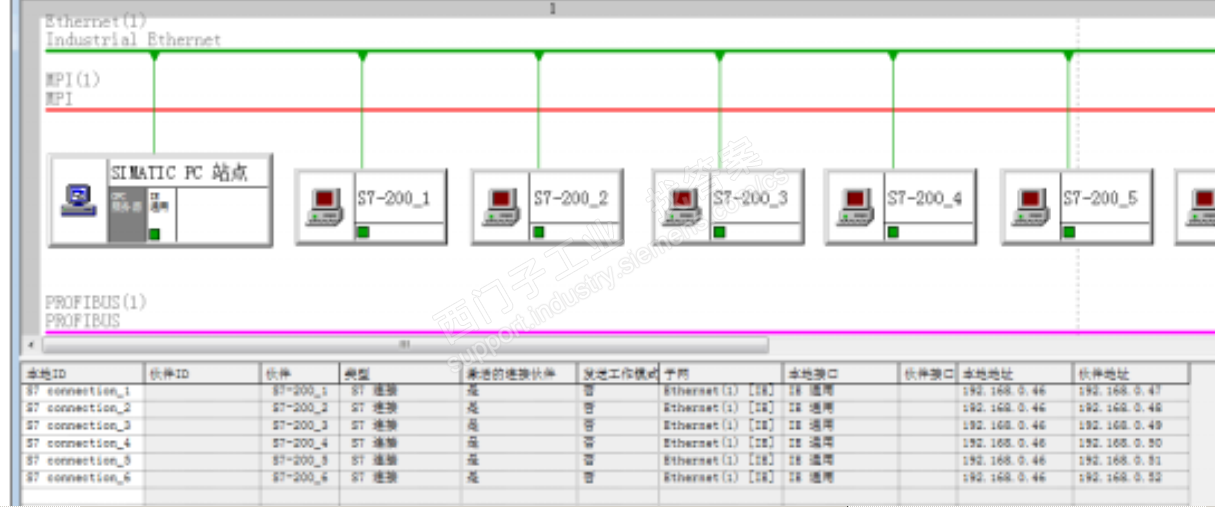Click the 本地接口 column header
Image resolution: width=1215 pixels, height=507 pixels.
(840, 374)
